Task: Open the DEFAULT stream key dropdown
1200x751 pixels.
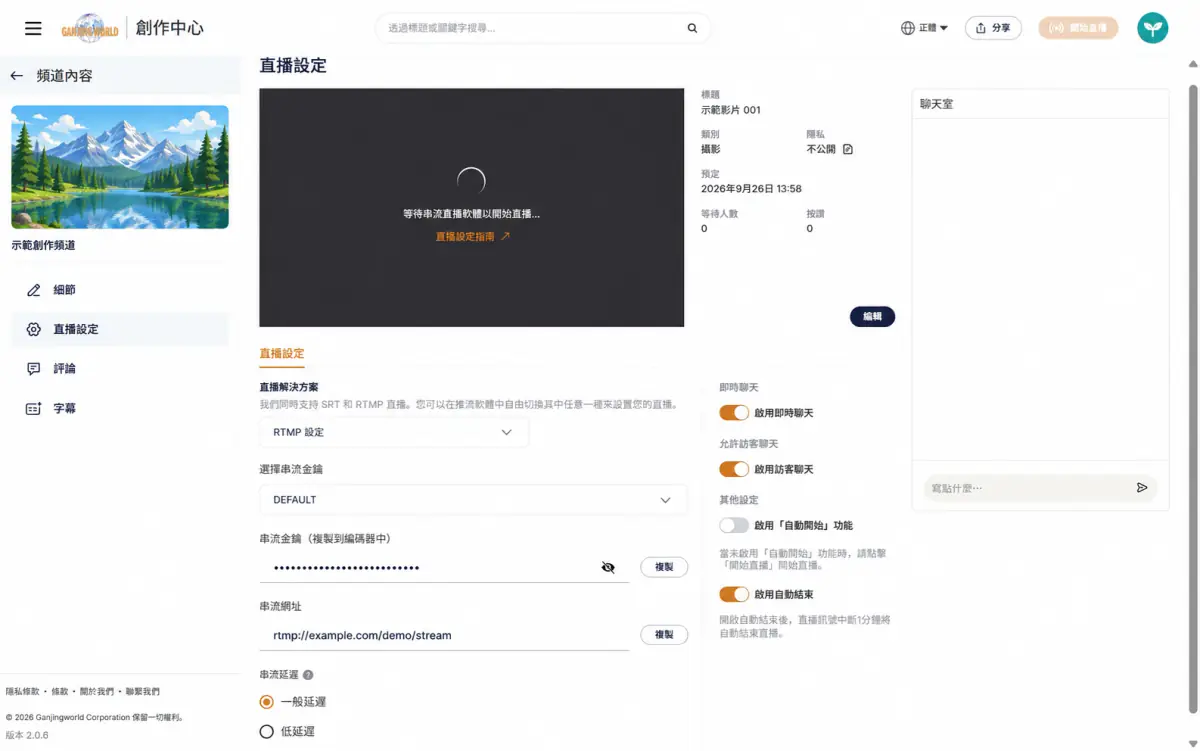Action: pos(473,500)
